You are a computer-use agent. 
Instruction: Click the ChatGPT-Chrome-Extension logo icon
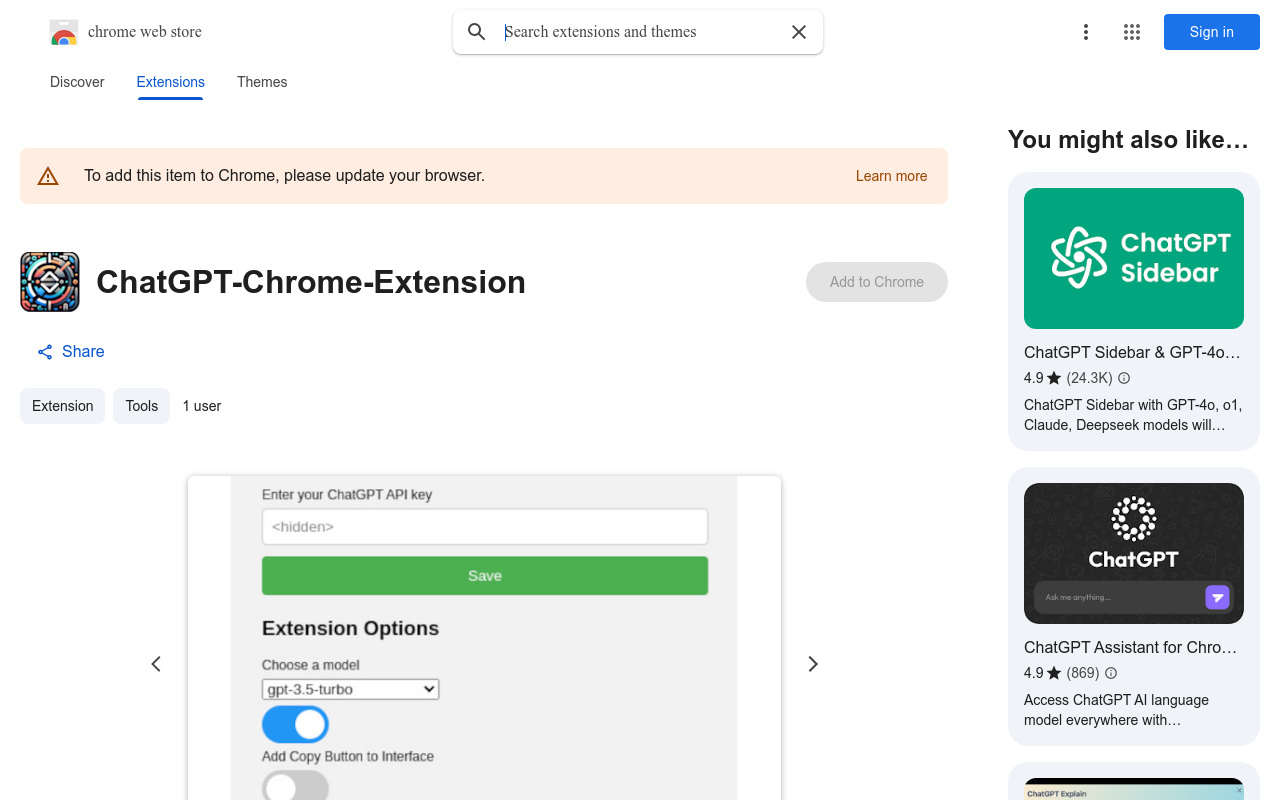[x=50, y=282]
